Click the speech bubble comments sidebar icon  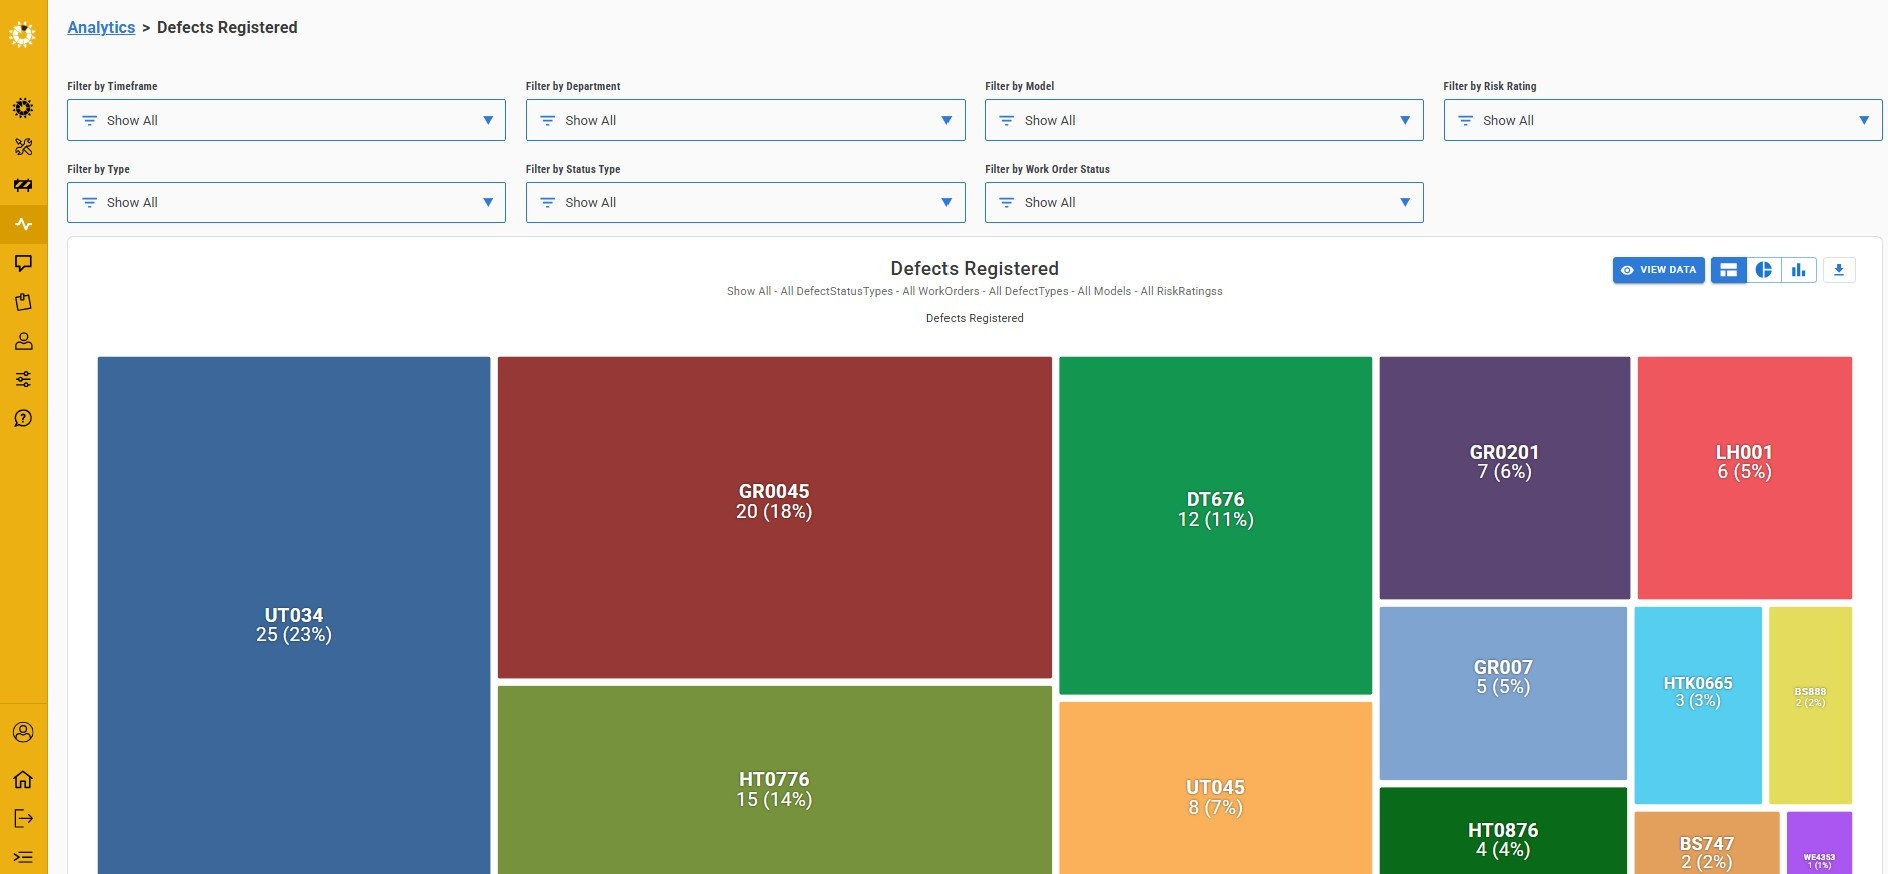(x=23, y=263)
